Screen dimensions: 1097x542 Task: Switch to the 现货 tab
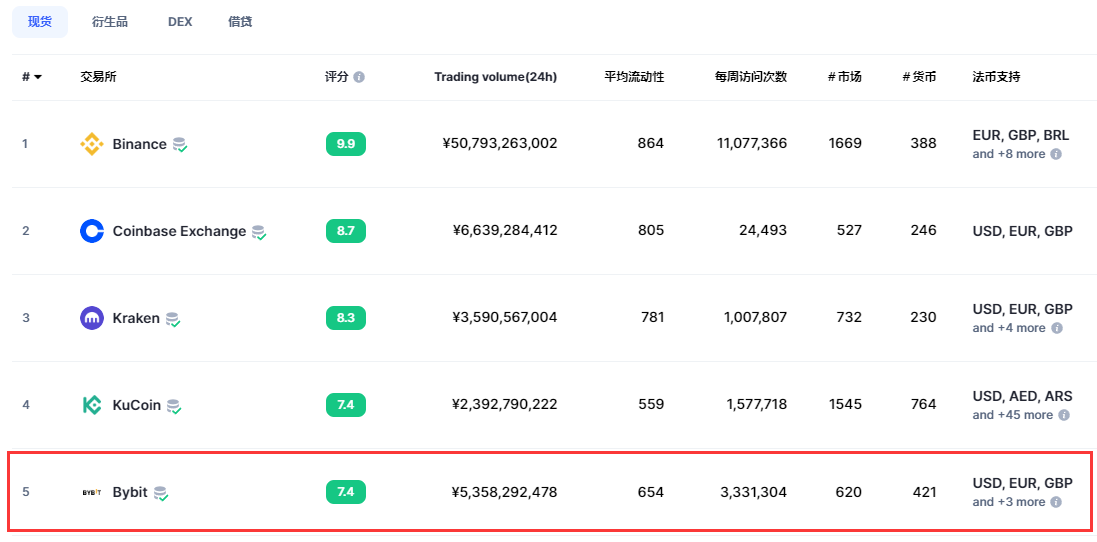40,22
